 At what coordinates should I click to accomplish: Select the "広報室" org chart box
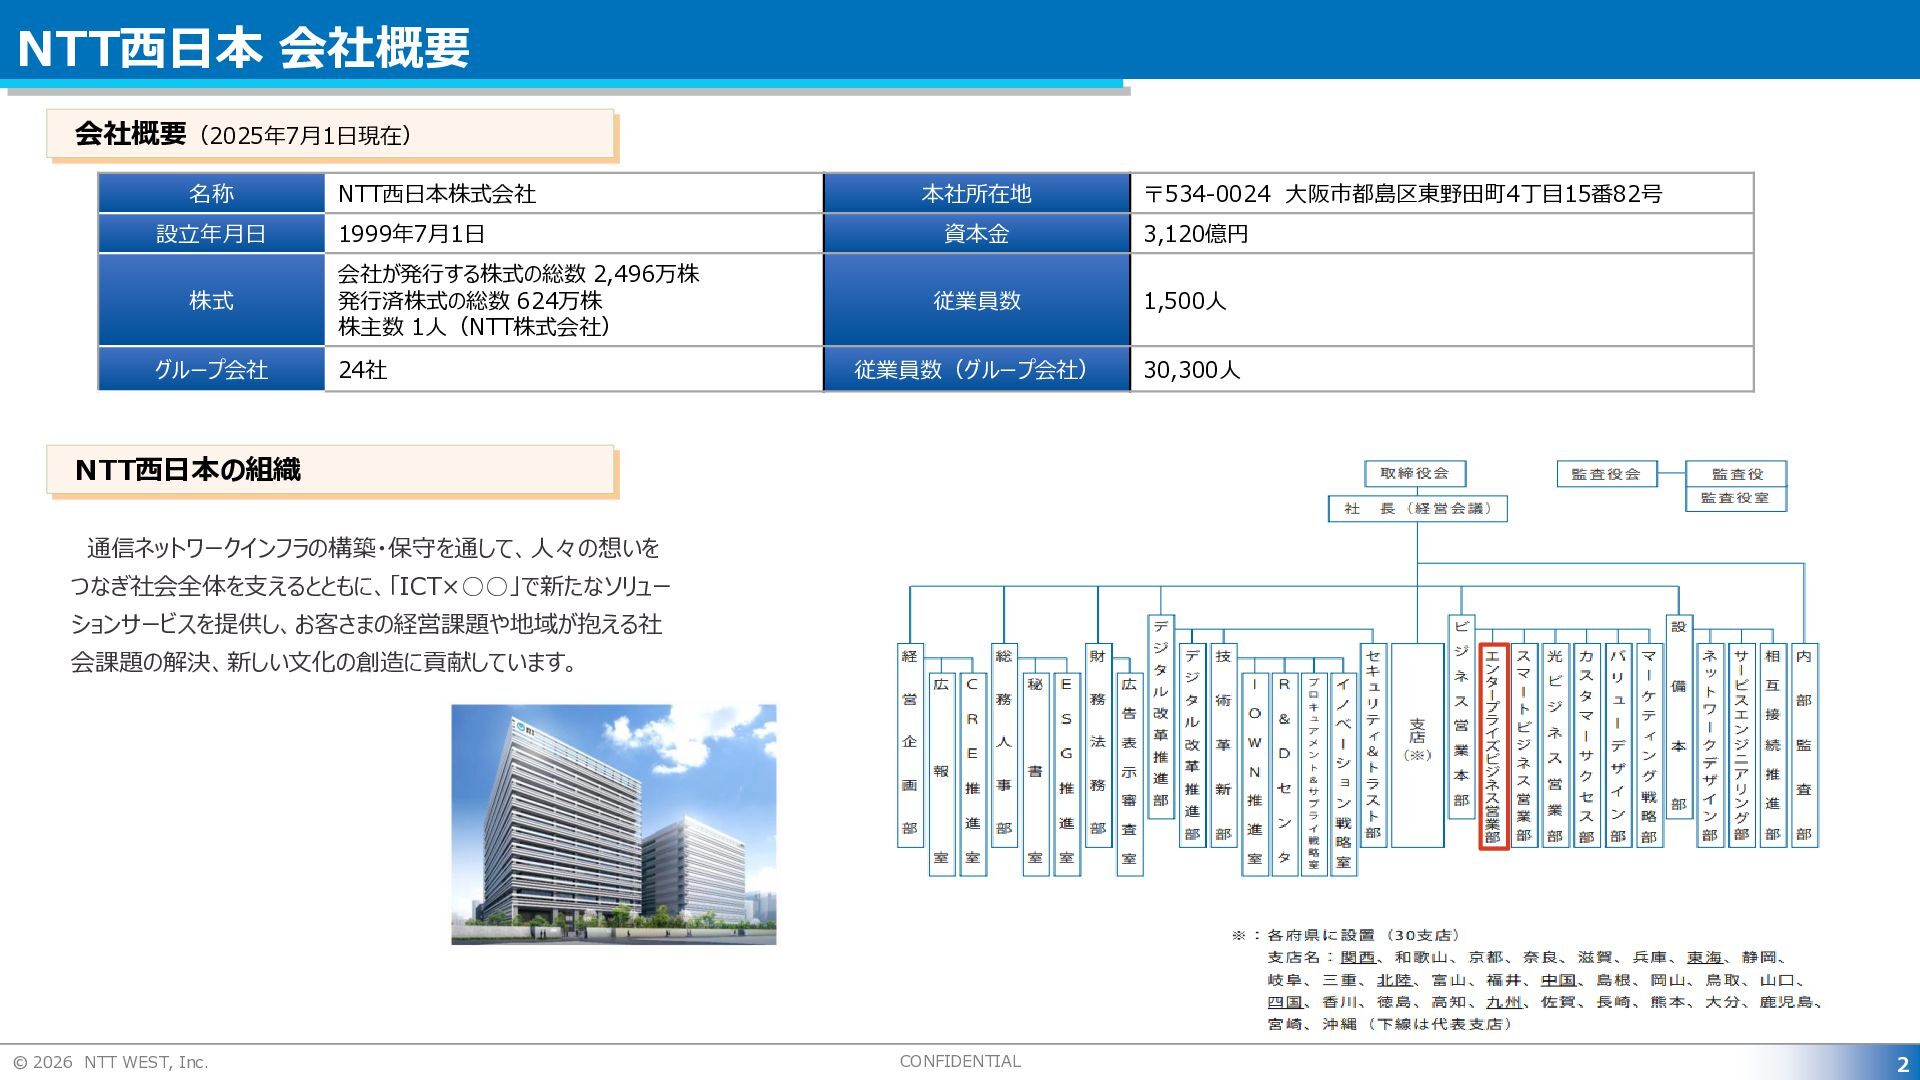[x=941, y=773]
